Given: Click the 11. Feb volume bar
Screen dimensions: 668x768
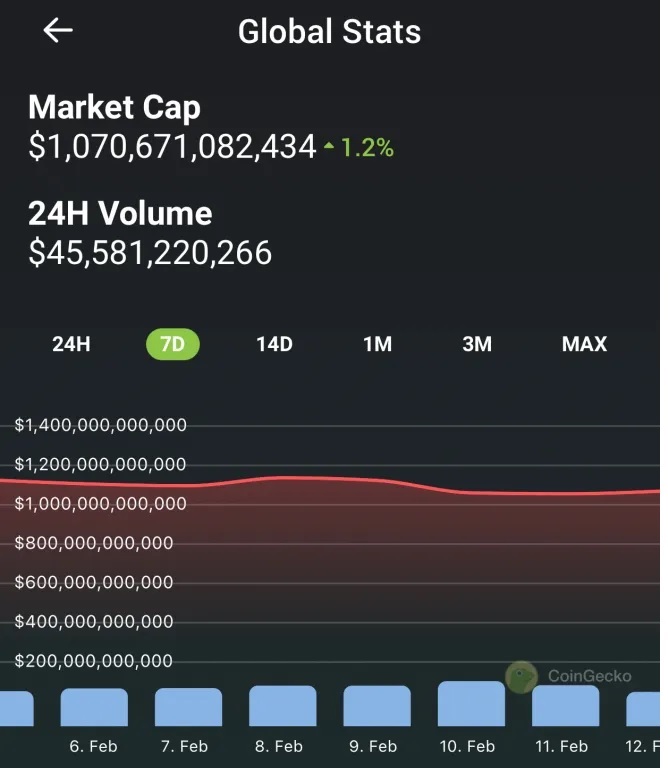Looking at the screenshot, I should click(x=565, y=706).
